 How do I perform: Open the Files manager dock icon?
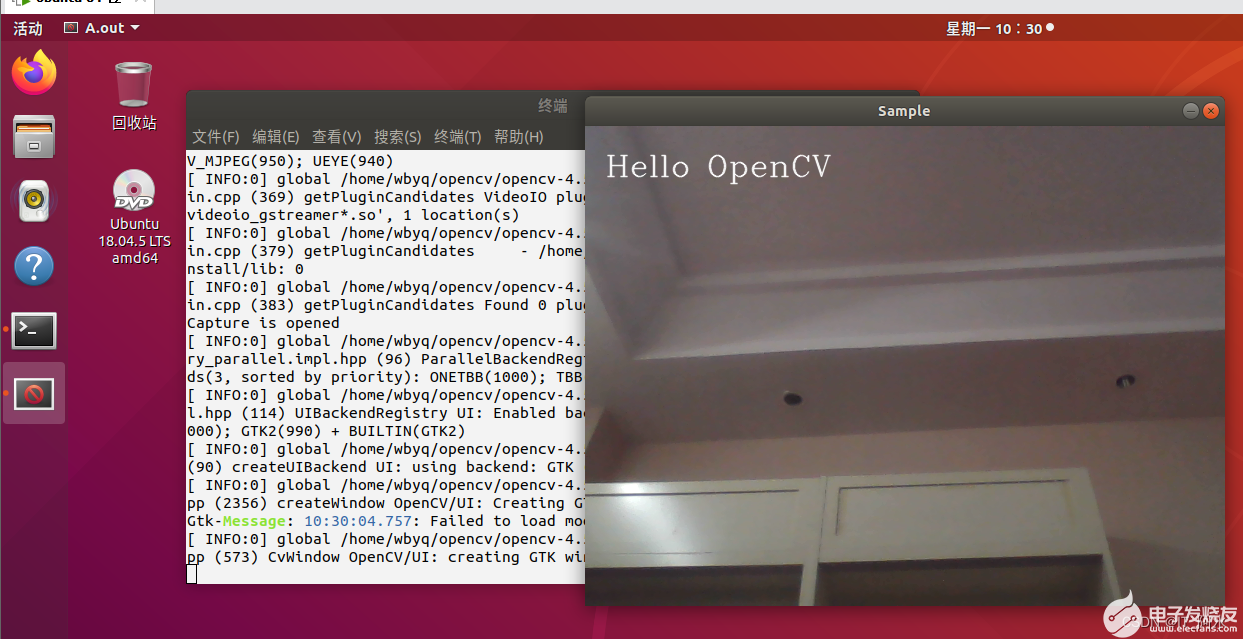(x=34, y=137)
